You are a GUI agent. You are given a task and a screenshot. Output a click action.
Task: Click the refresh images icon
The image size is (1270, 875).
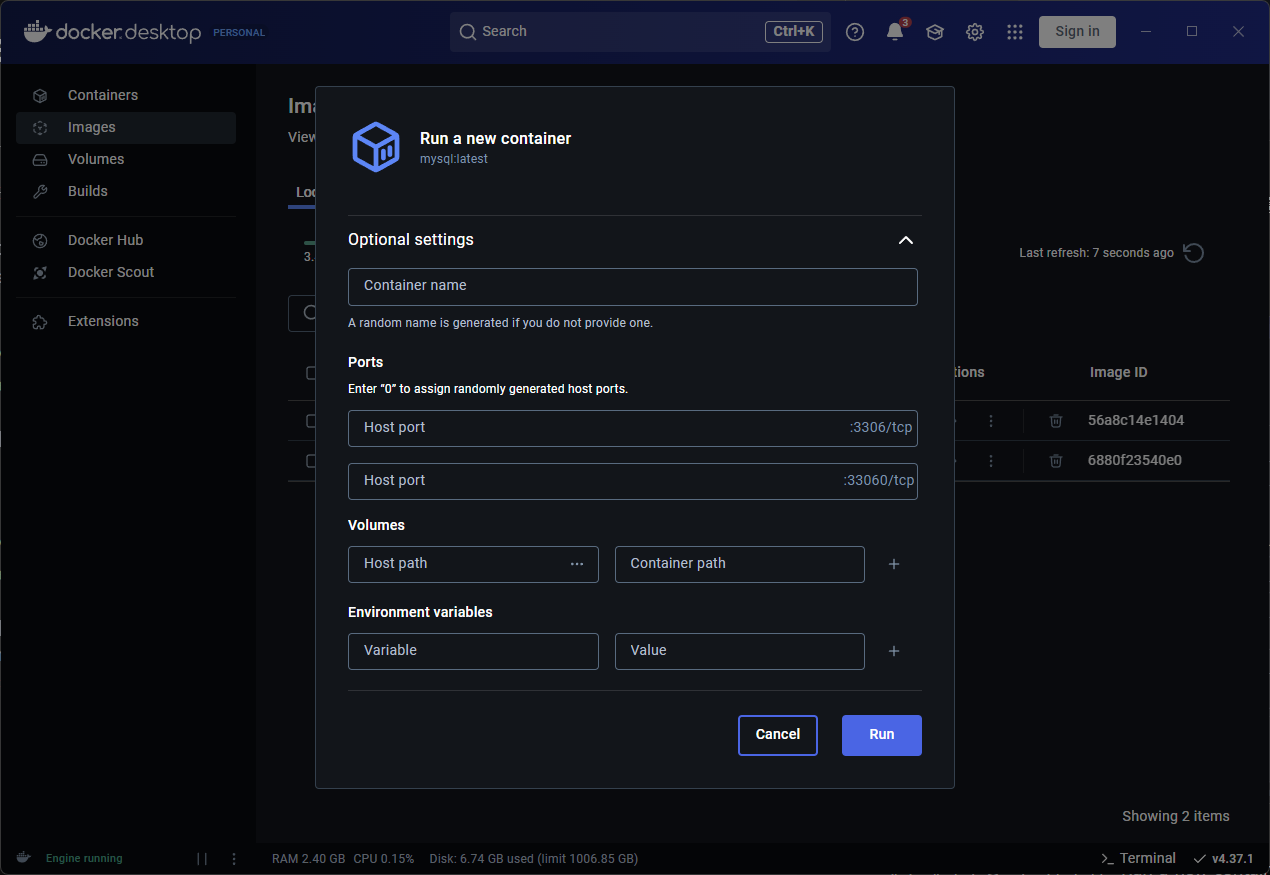pyautogui.click(x=1193, y=253)
